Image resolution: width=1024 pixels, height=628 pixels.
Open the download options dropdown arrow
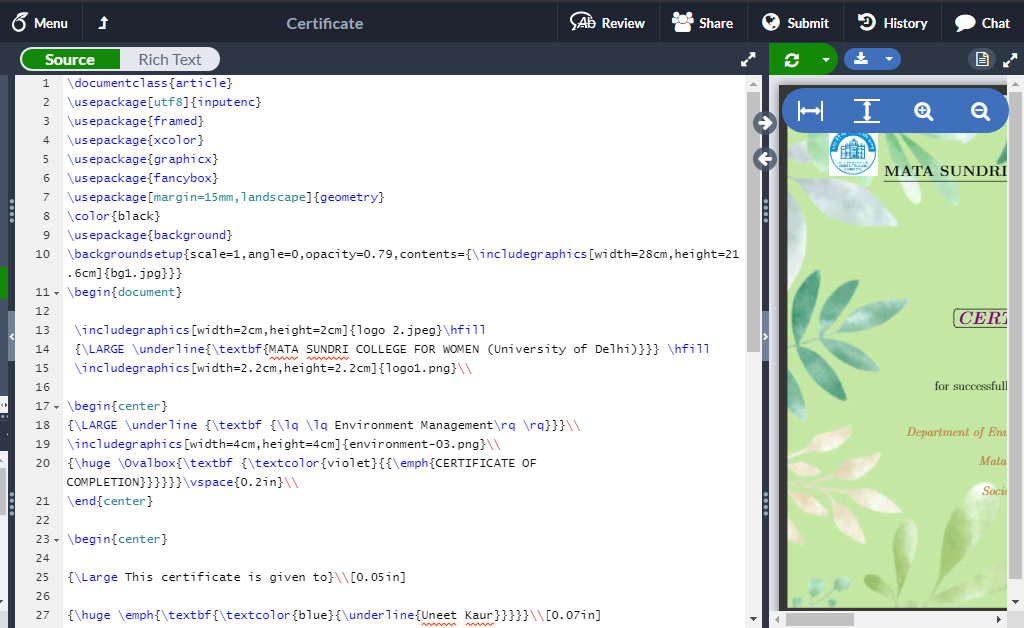click(x=889, y=59)
